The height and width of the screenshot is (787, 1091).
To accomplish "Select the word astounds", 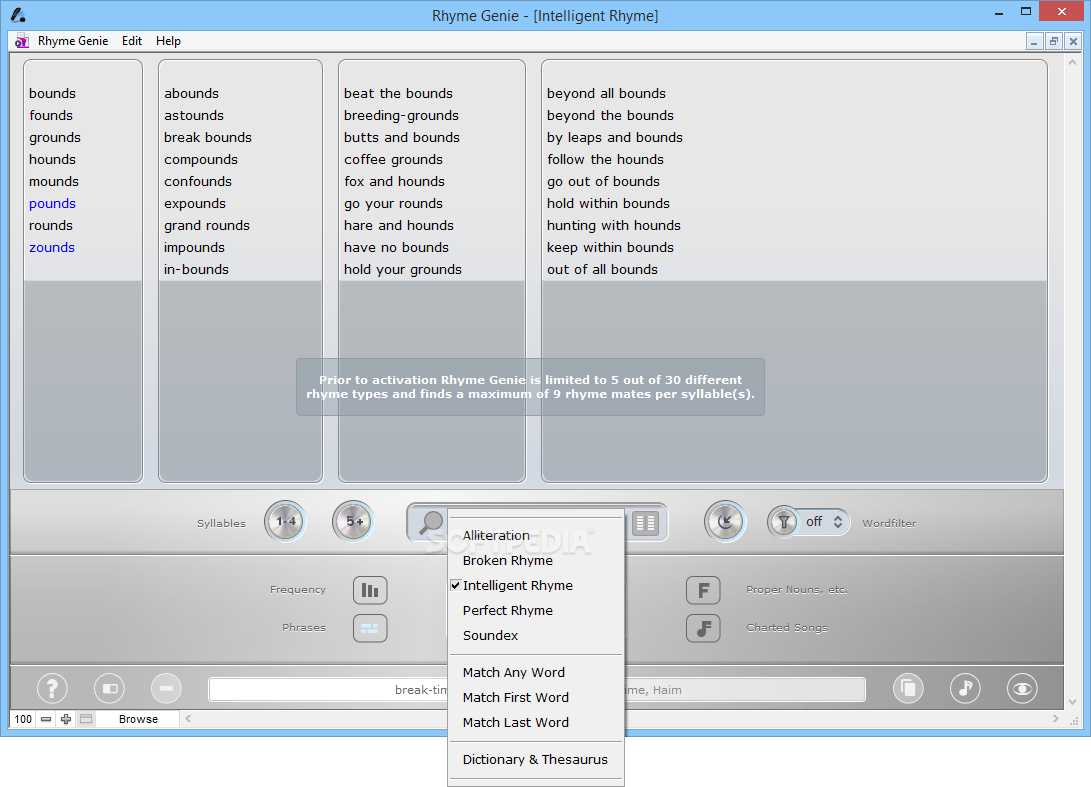I will (x=193, y=116).
